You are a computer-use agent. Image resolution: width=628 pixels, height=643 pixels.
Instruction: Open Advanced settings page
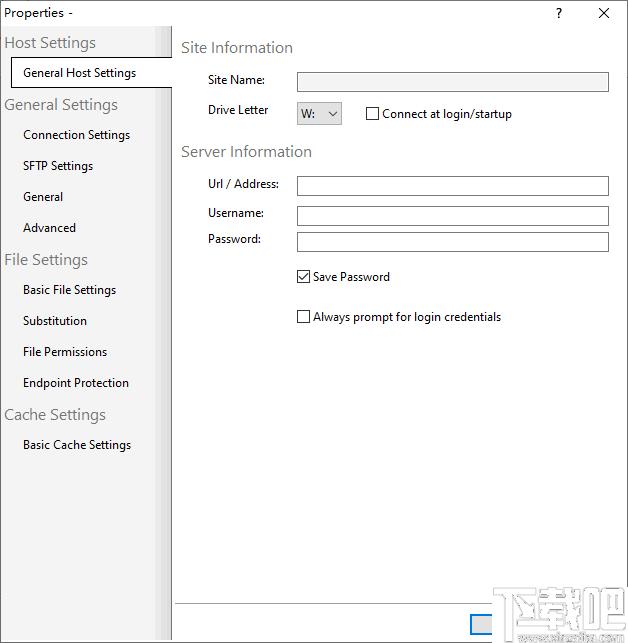49,228
